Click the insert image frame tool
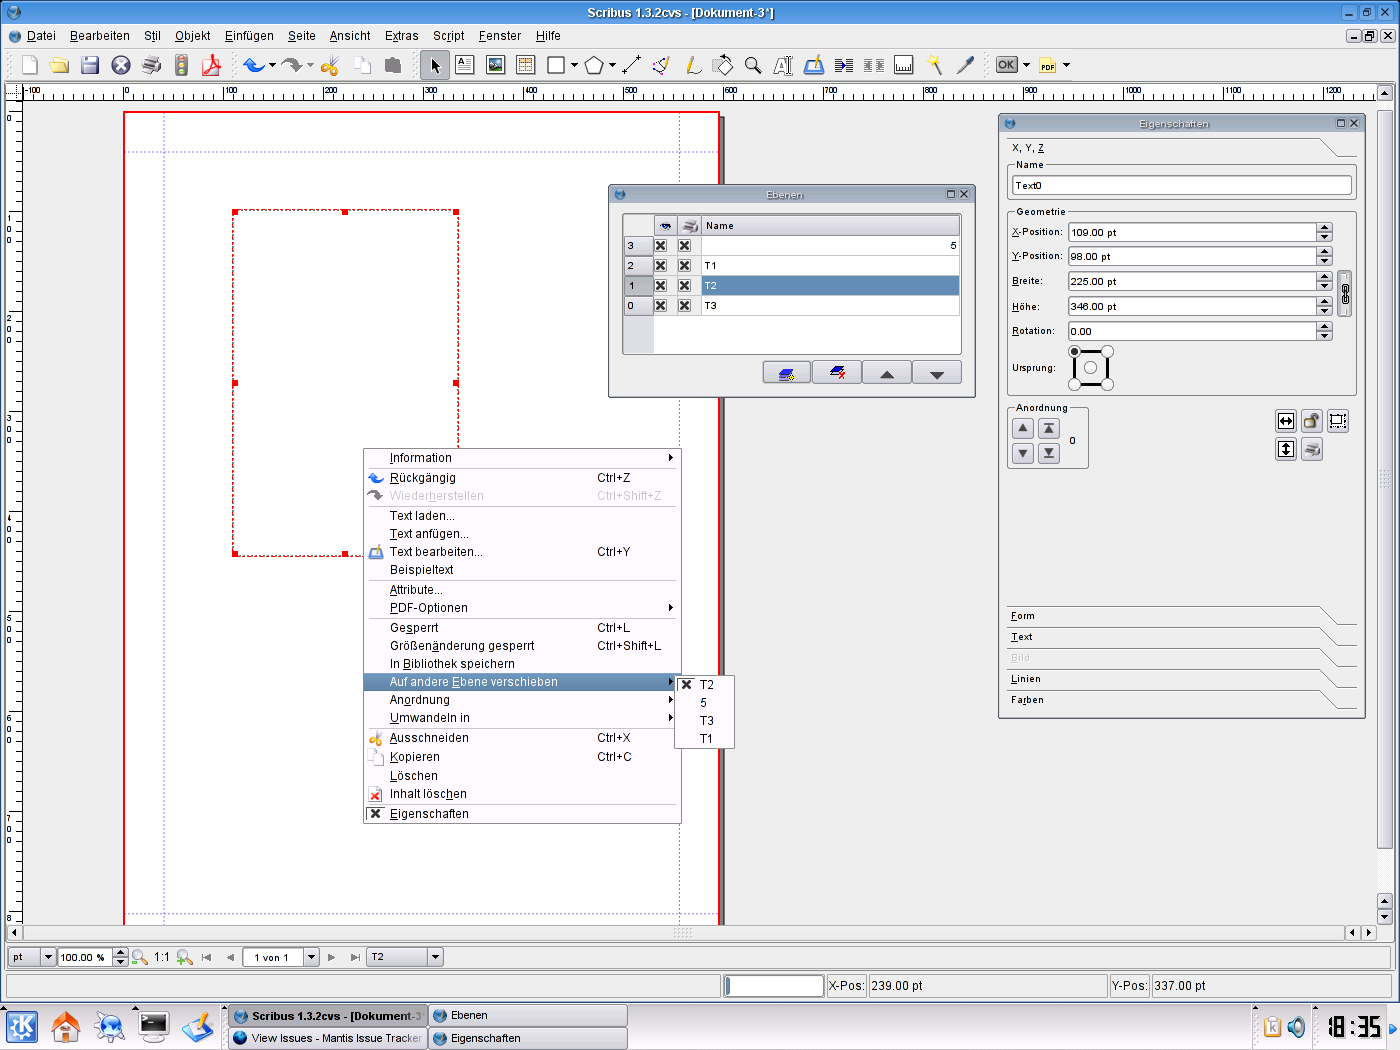 coord(495,65)
